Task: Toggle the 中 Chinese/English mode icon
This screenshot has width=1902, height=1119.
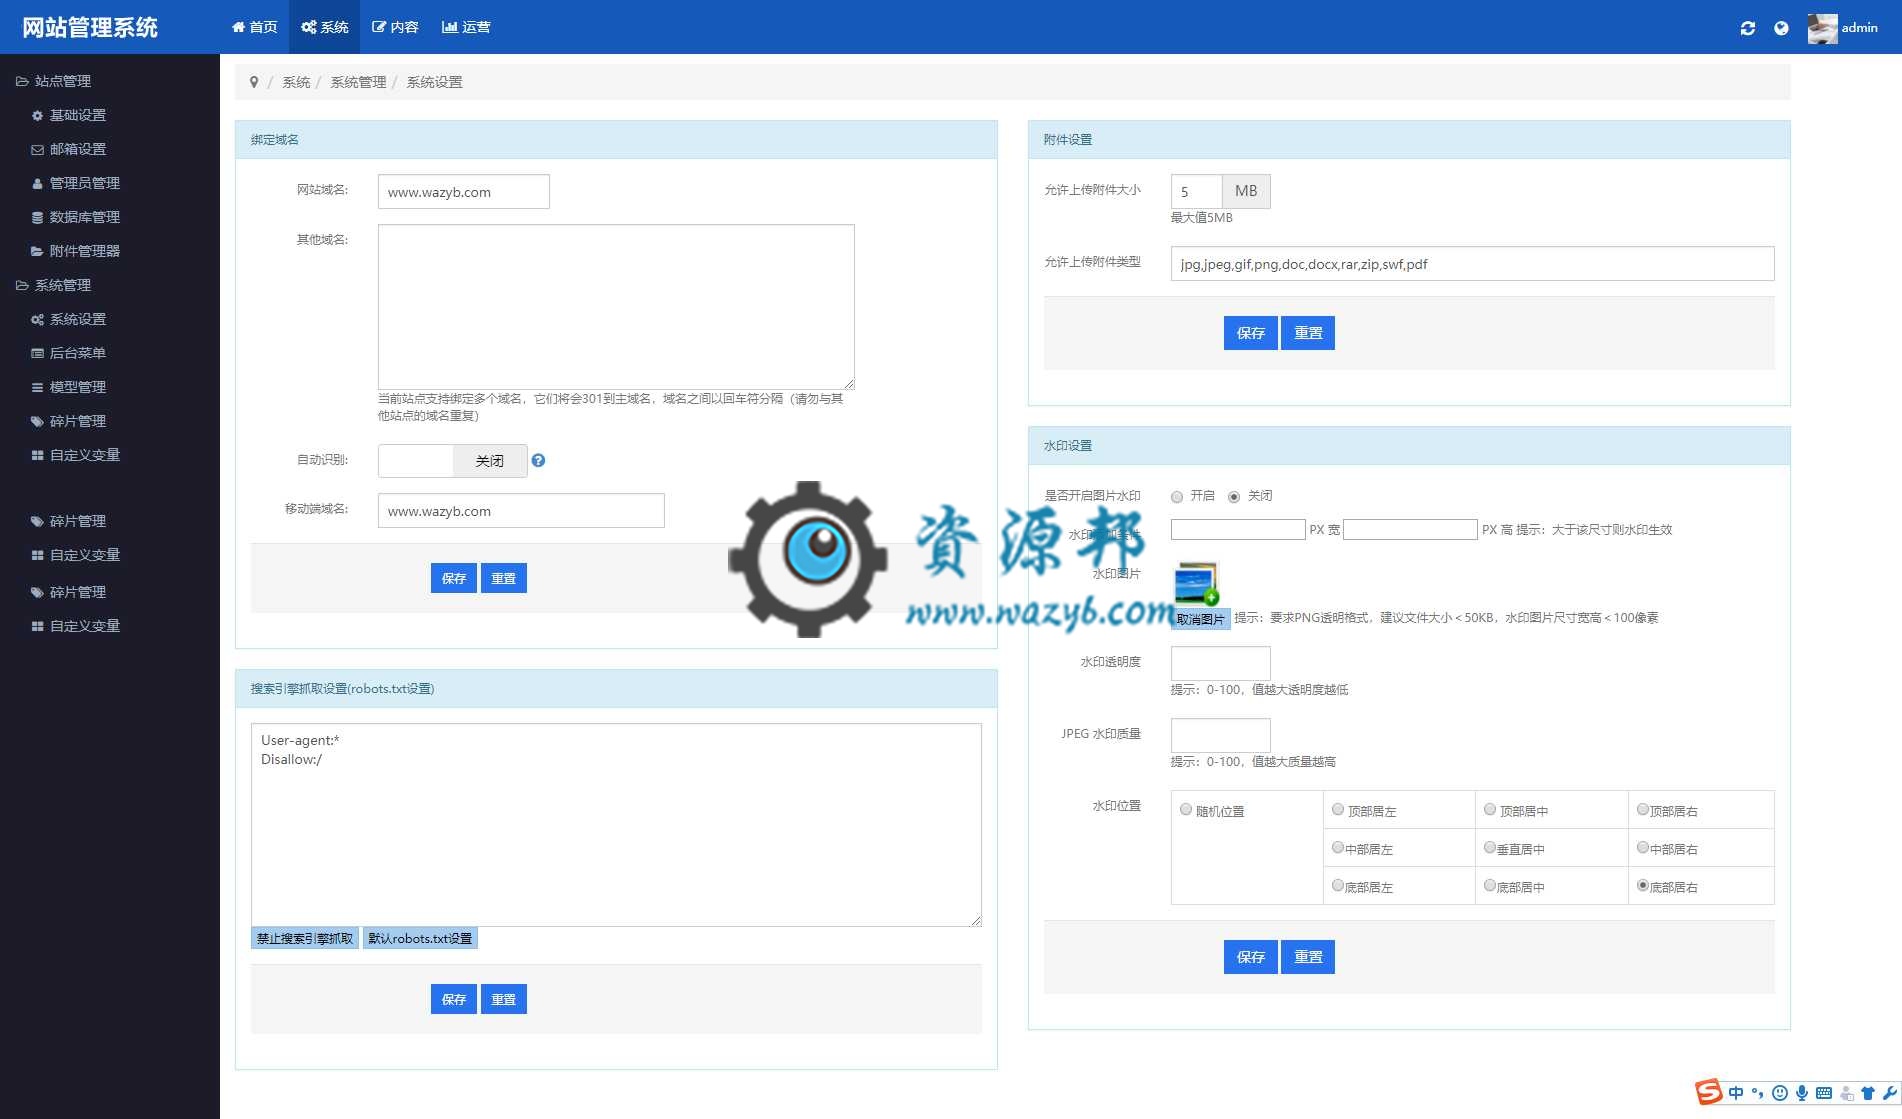Action: (x=1736, y=1093)
